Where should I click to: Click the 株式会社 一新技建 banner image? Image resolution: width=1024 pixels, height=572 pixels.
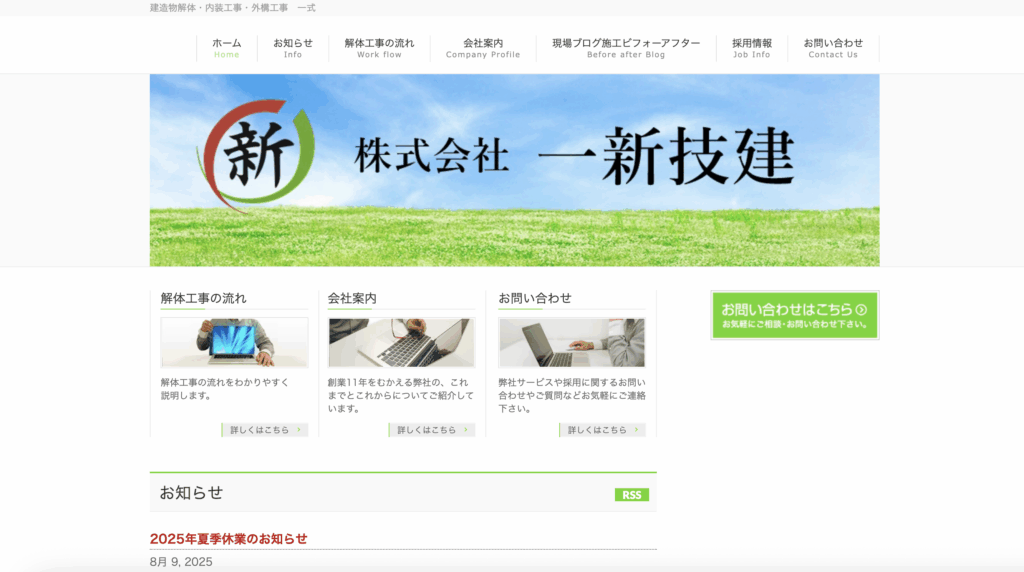(x=515, y=170)
